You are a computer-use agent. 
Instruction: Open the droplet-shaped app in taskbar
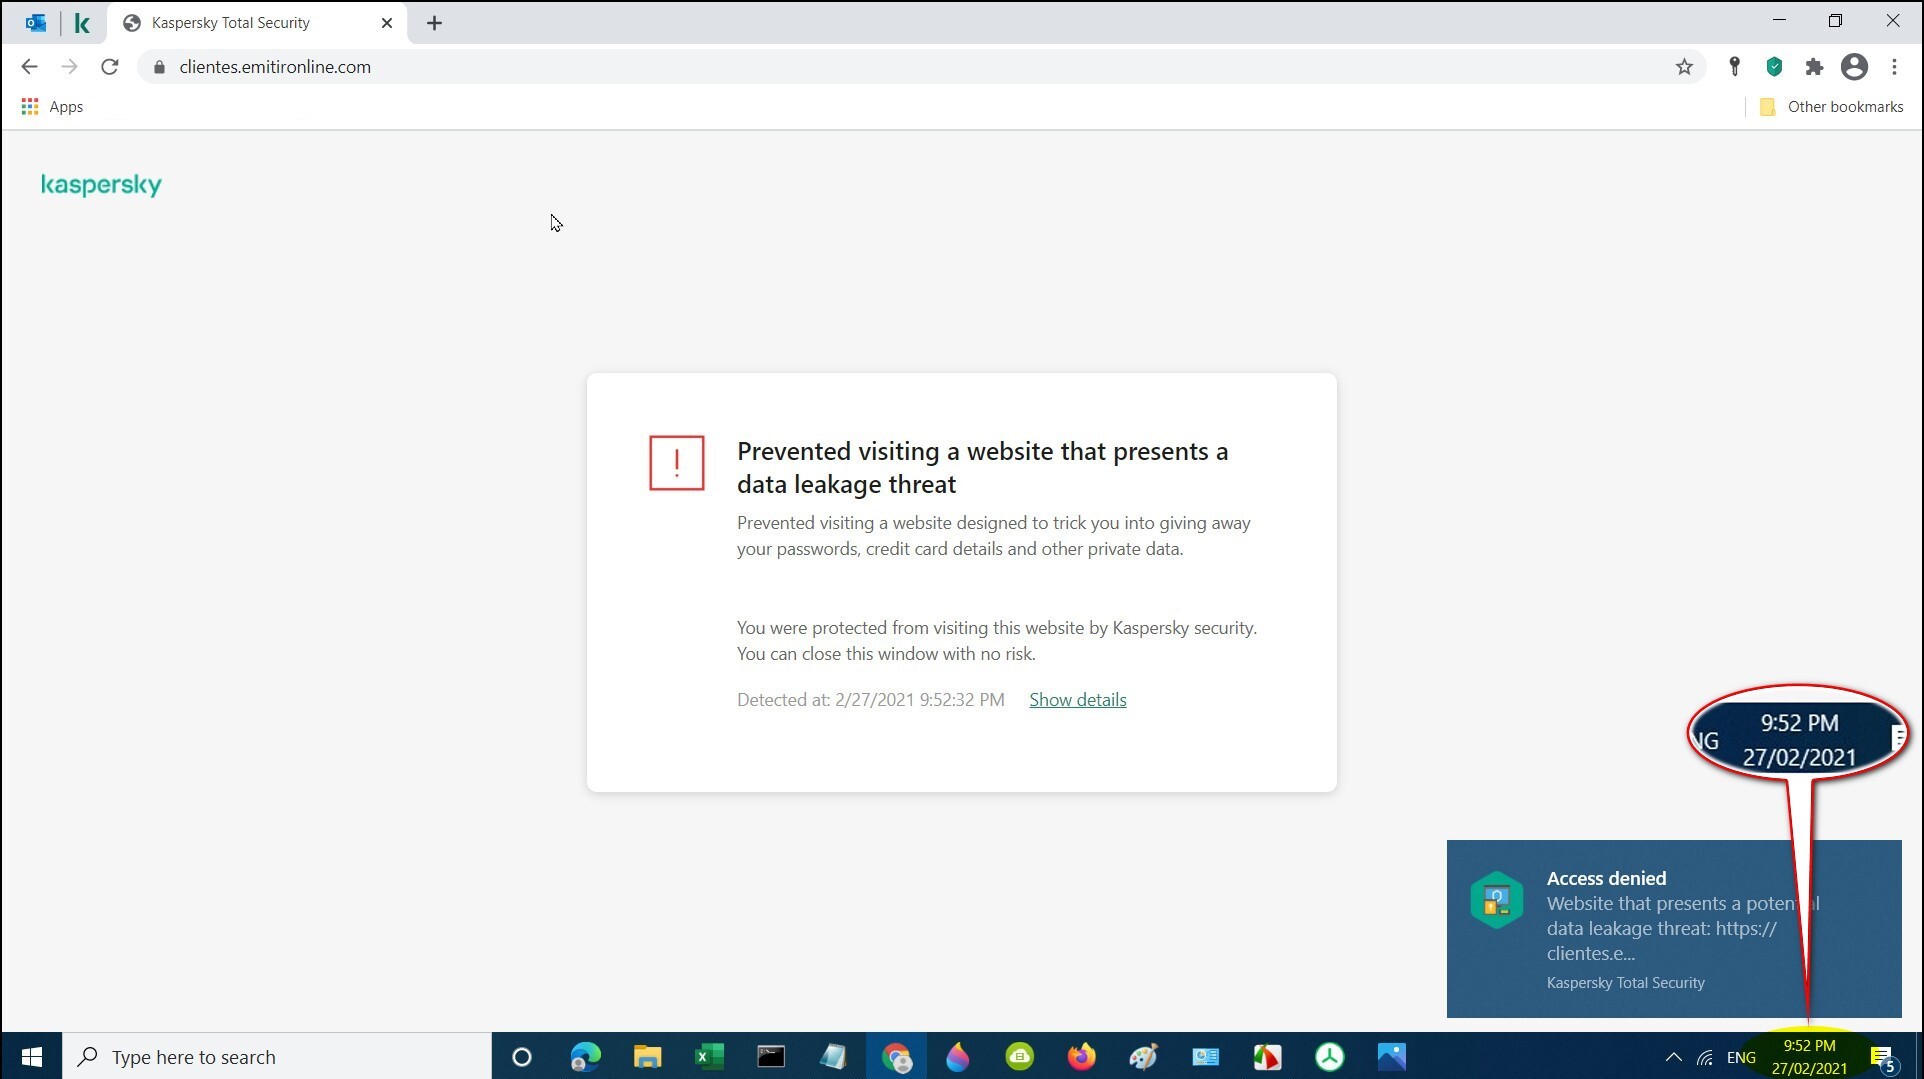957,1057
